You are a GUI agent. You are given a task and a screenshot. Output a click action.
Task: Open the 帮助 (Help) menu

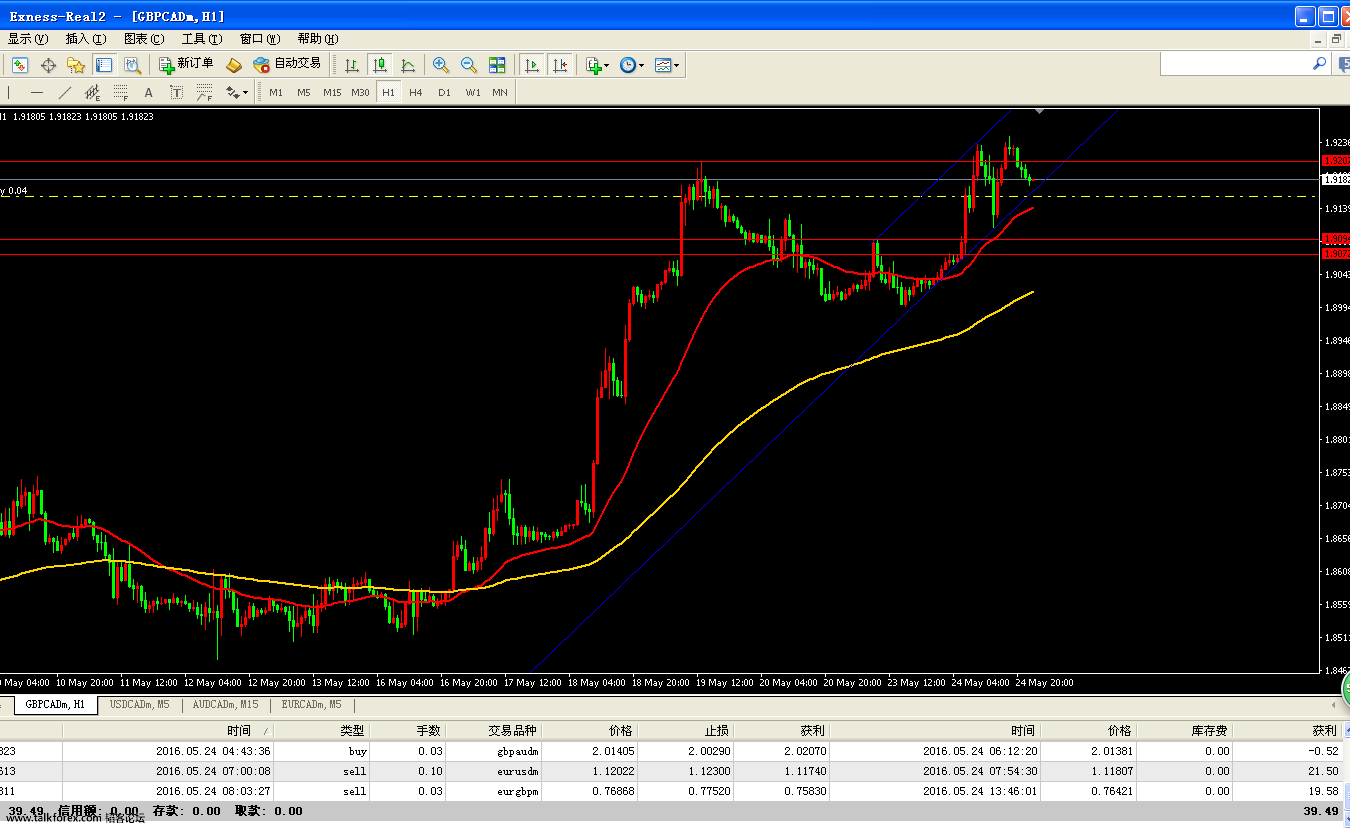318,39
